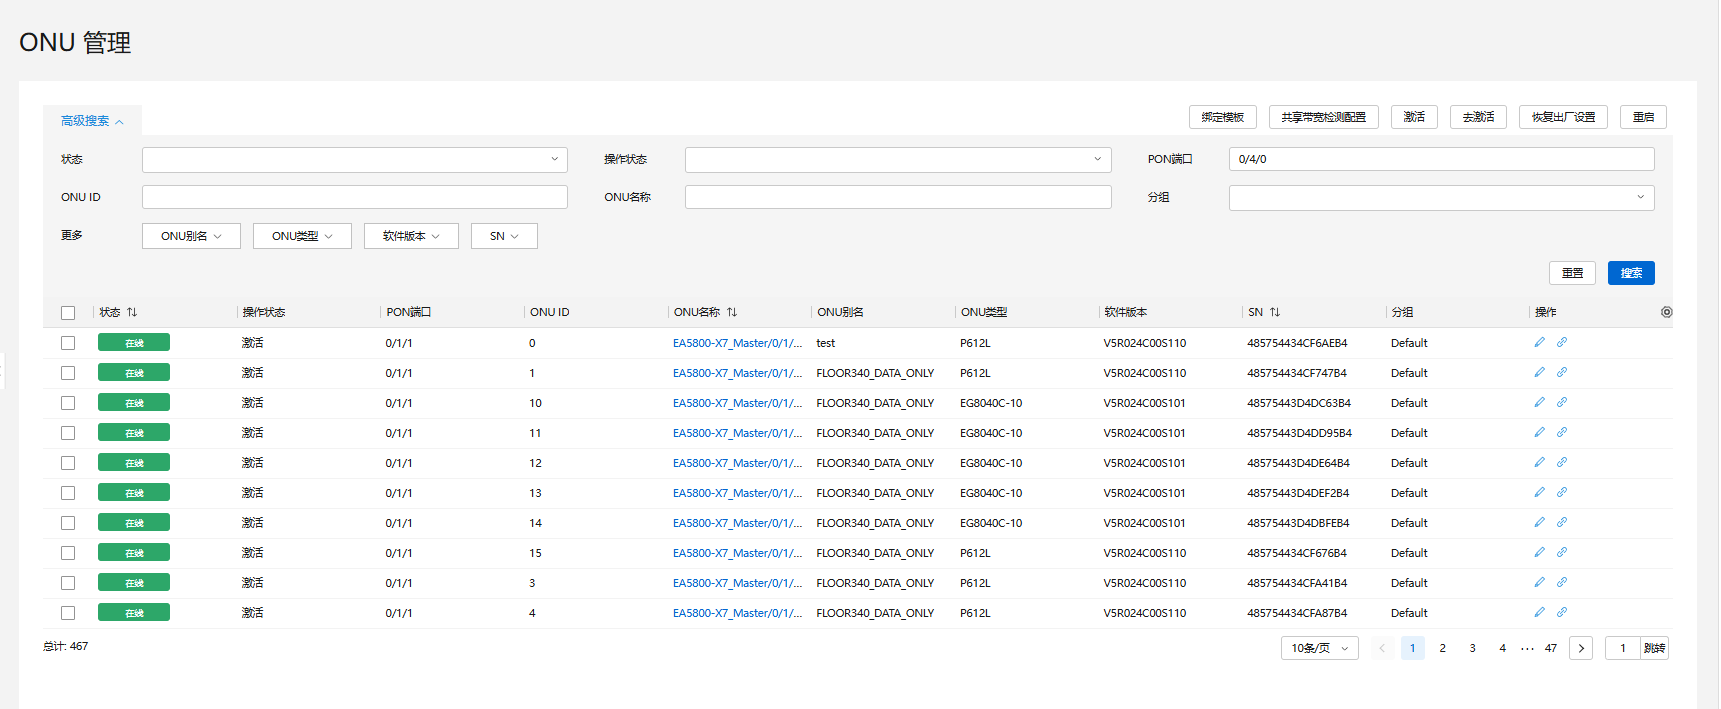The image size is (1721, 709).
Task: Open the 分组 filter dropdown
Action: tap(1441, 197)
